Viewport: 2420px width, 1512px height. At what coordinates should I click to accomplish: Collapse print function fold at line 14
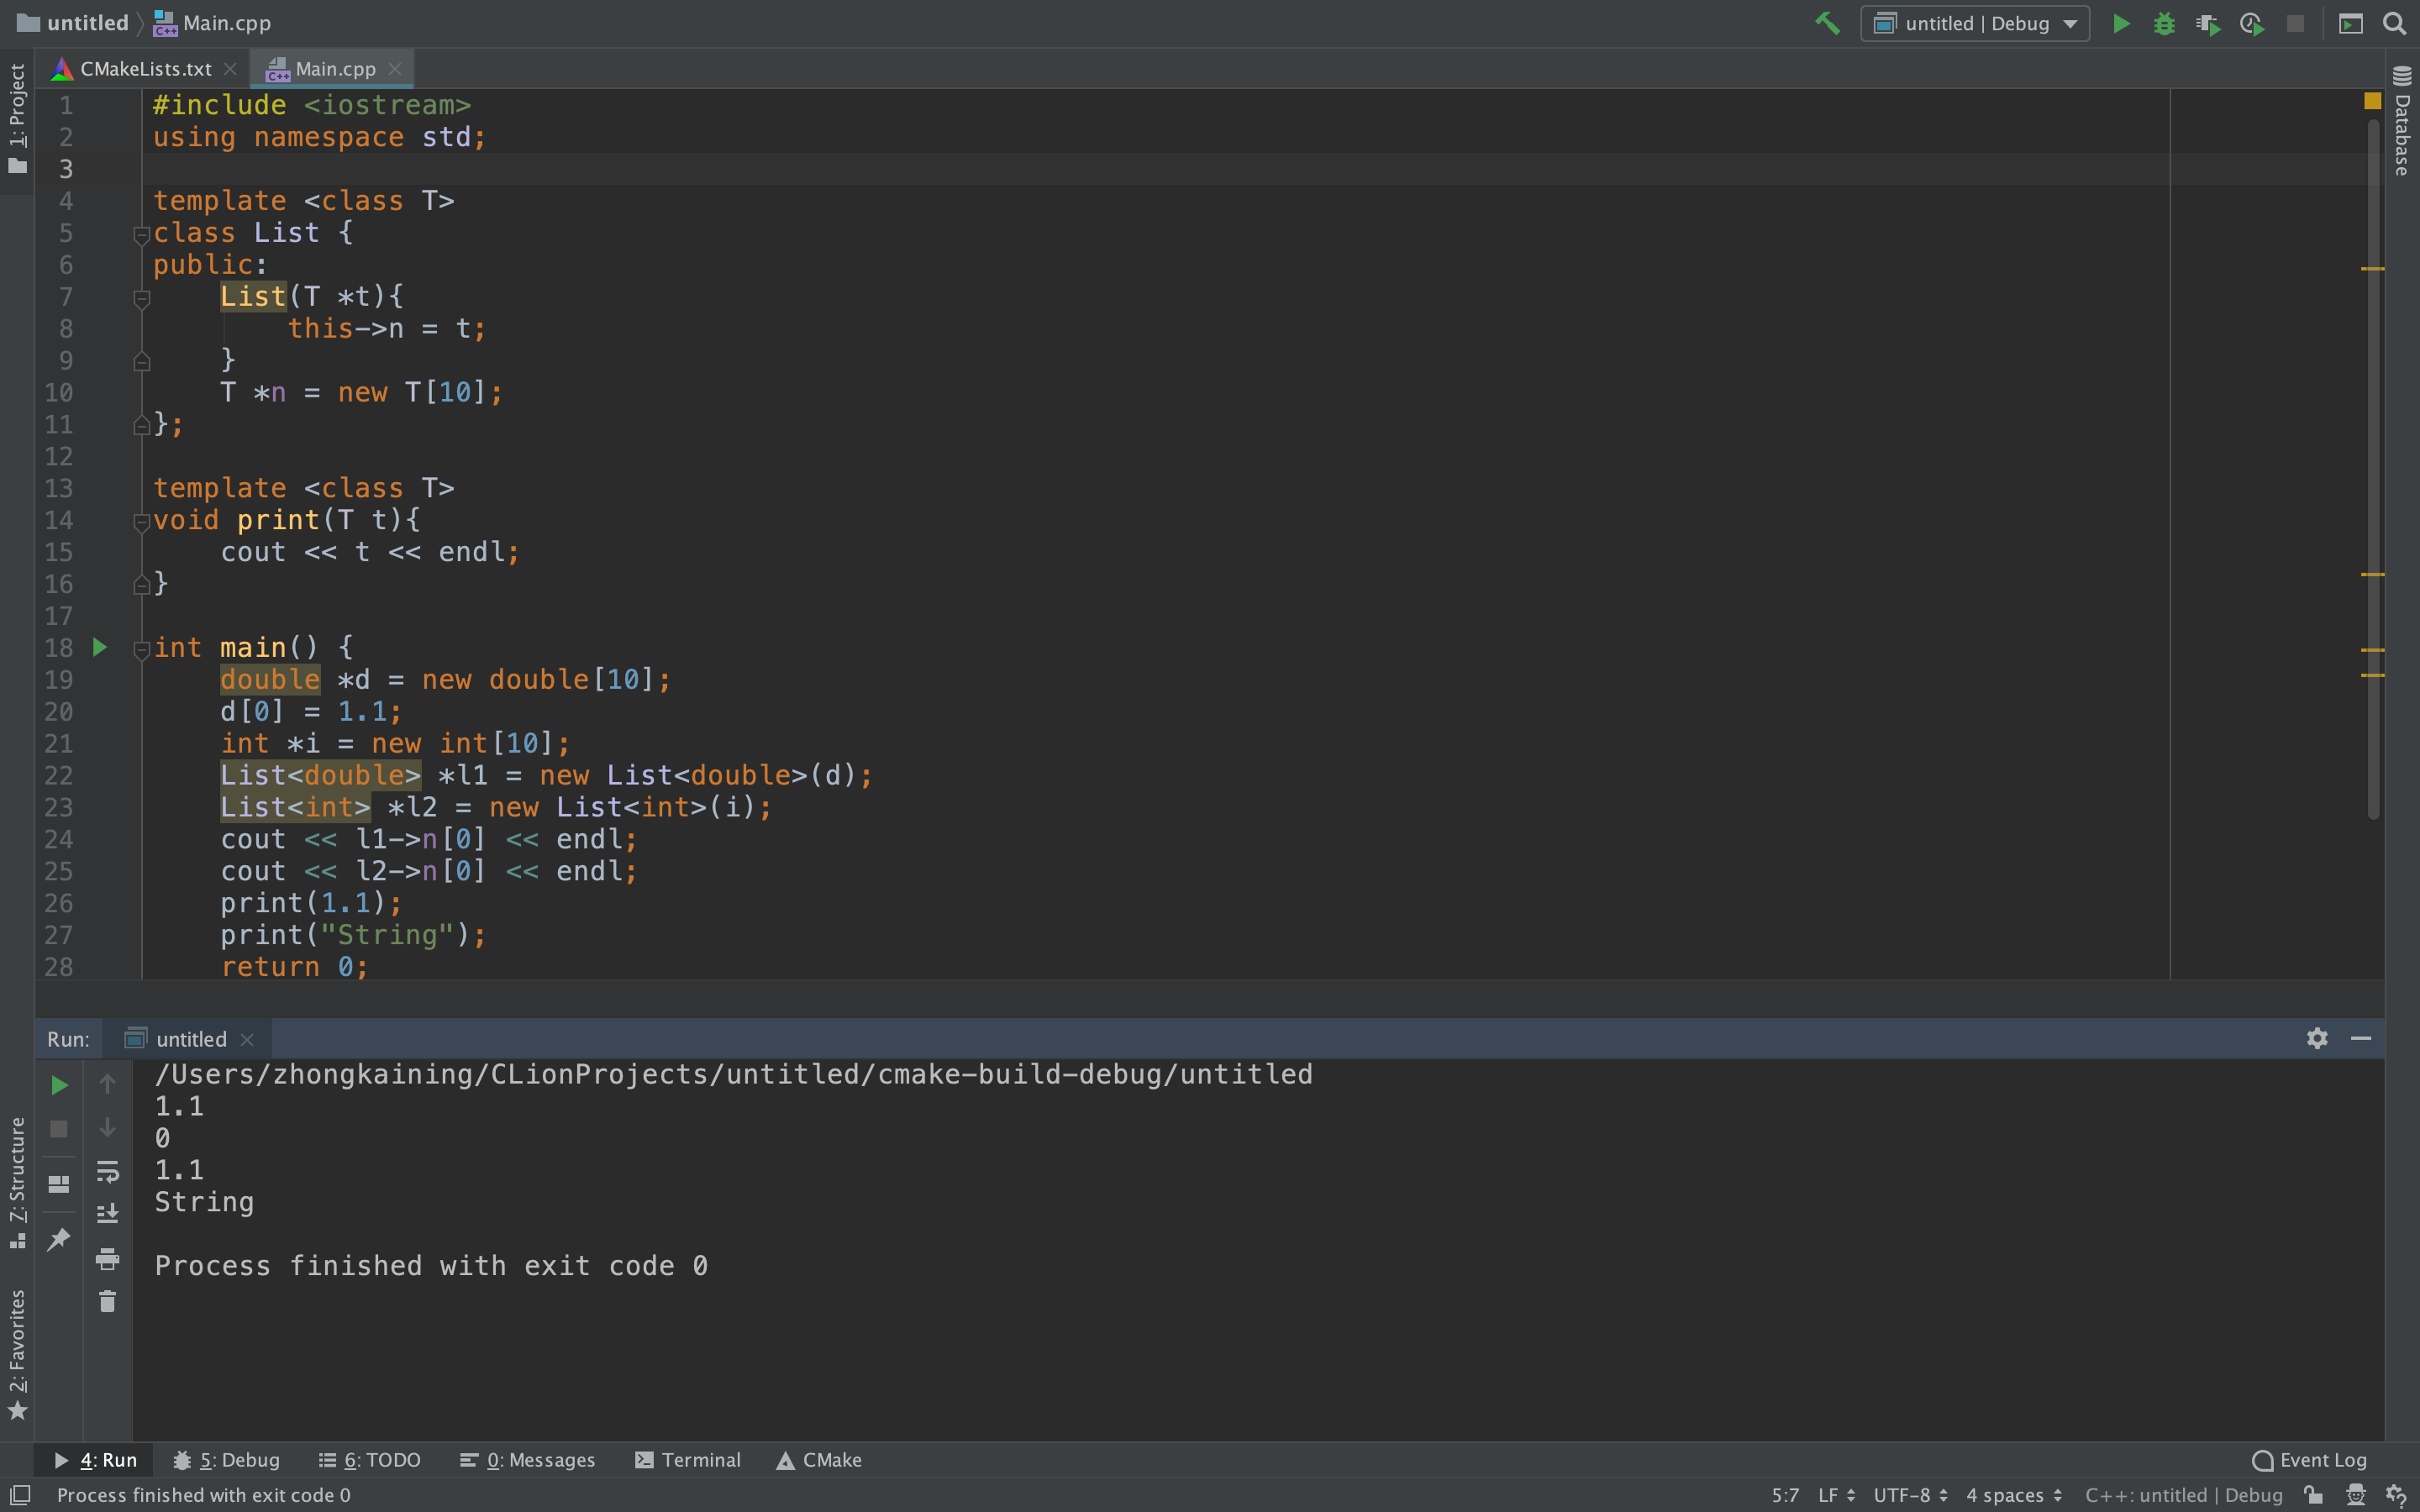(x=142, y=522)
